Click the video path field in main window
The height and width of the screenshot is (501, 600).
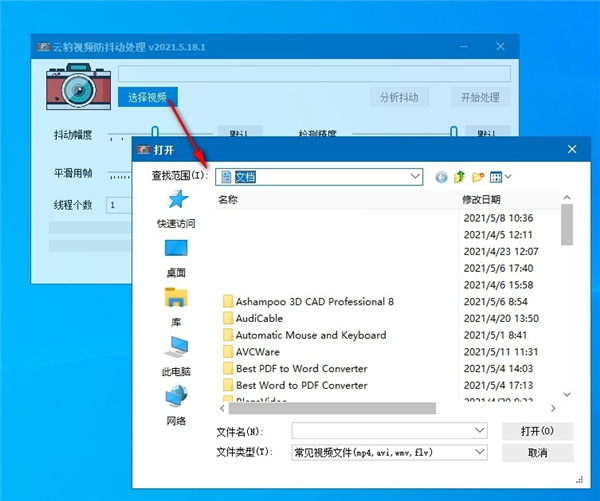314,73
